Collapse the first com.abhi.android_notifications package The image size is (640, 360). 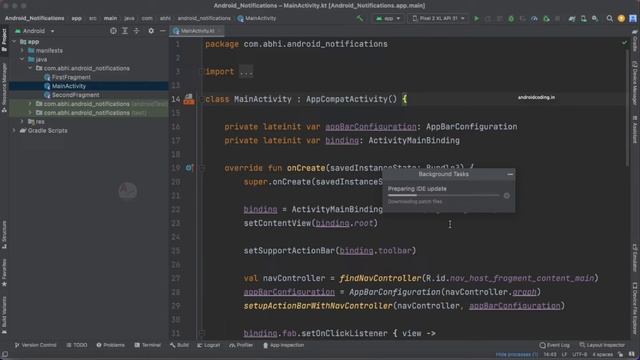point(30,68)
